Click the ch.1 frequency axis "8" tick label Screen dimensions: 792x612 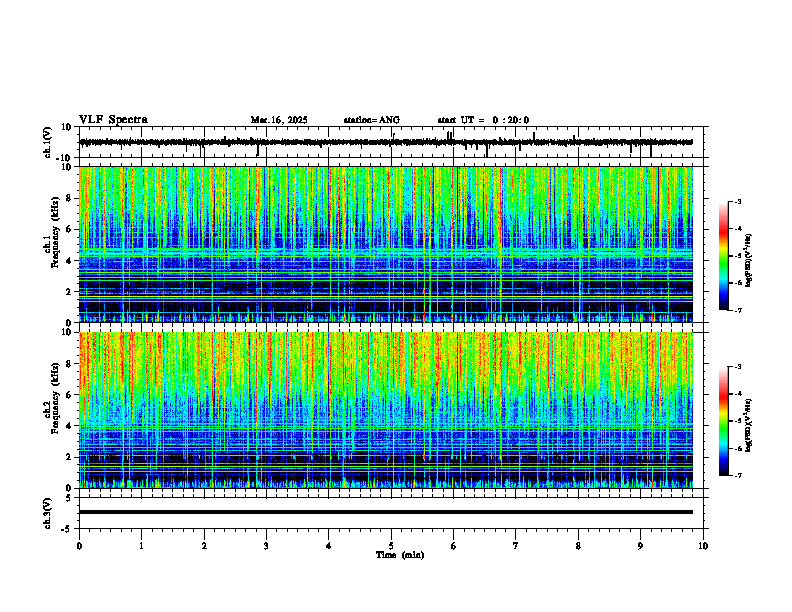coord(70,198)
